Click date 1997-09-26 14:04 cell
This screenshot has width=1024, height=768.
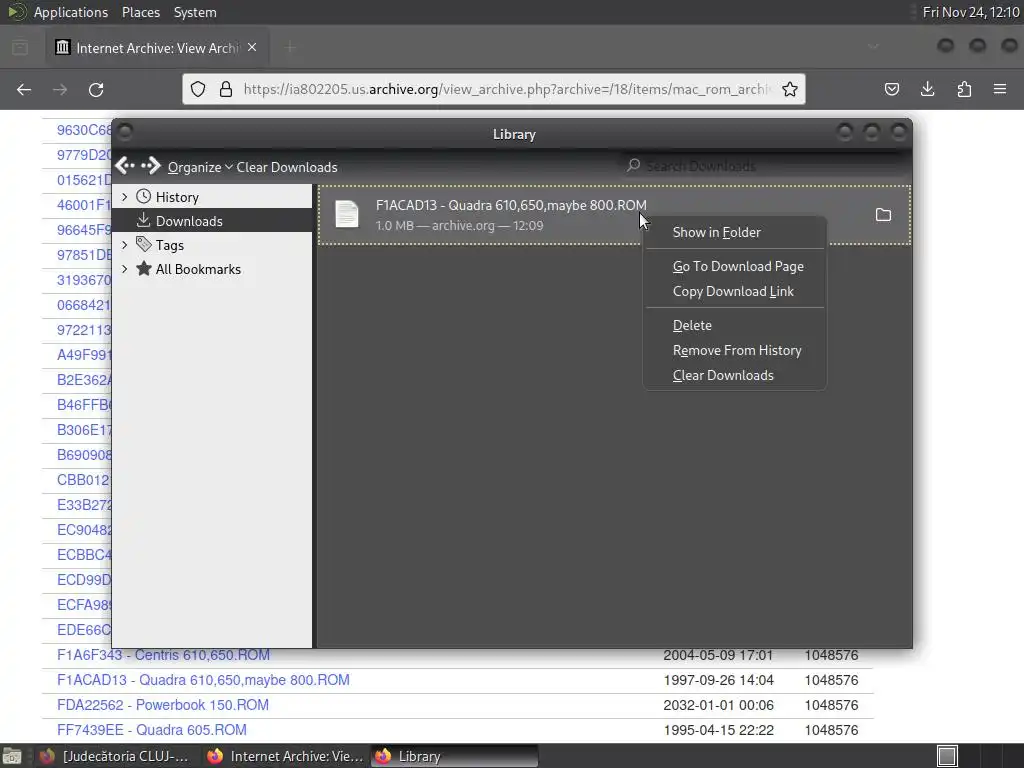718,680
